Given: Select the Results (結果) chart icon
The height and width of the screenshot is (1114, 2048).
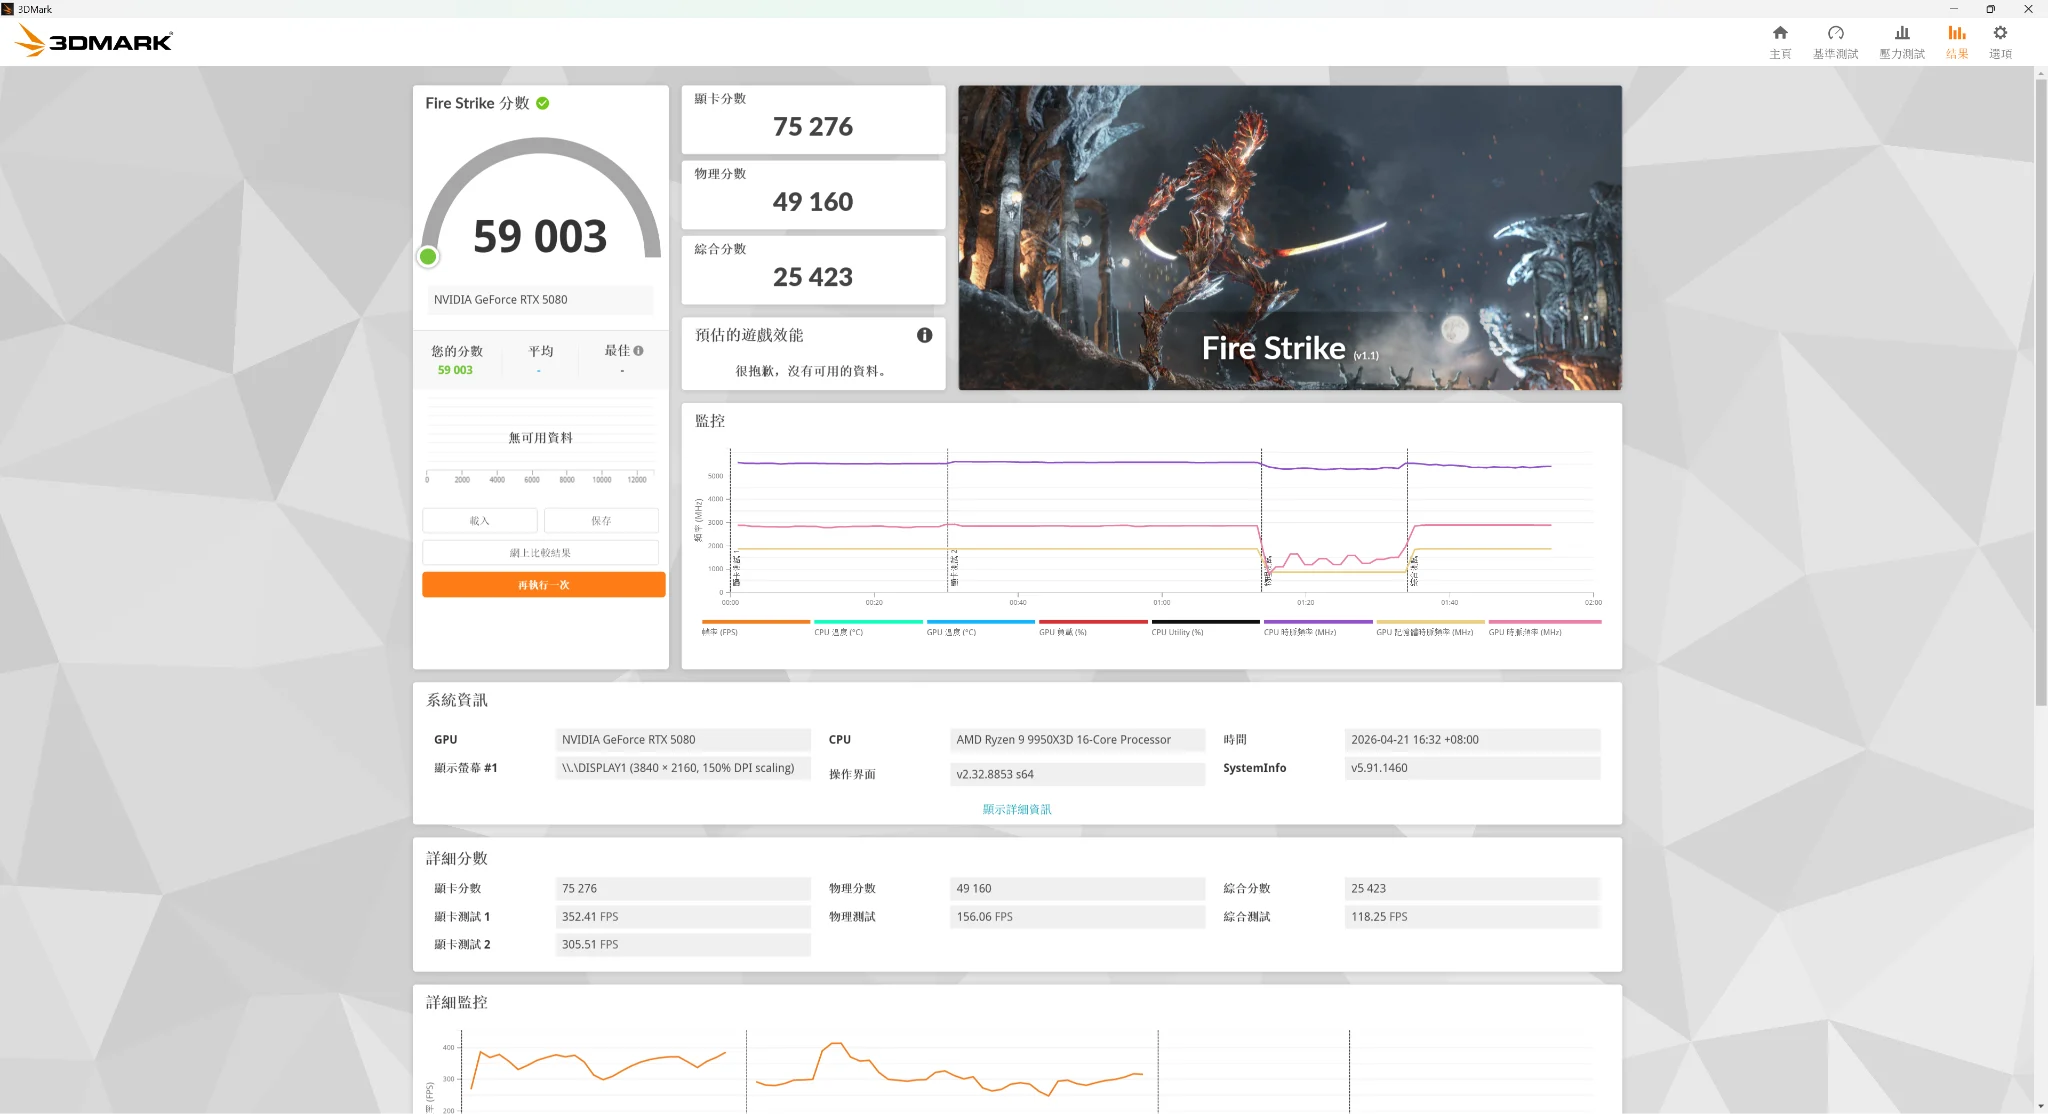Looking at the screenshot, I should pyautogui.click(x=1957, y=41).
